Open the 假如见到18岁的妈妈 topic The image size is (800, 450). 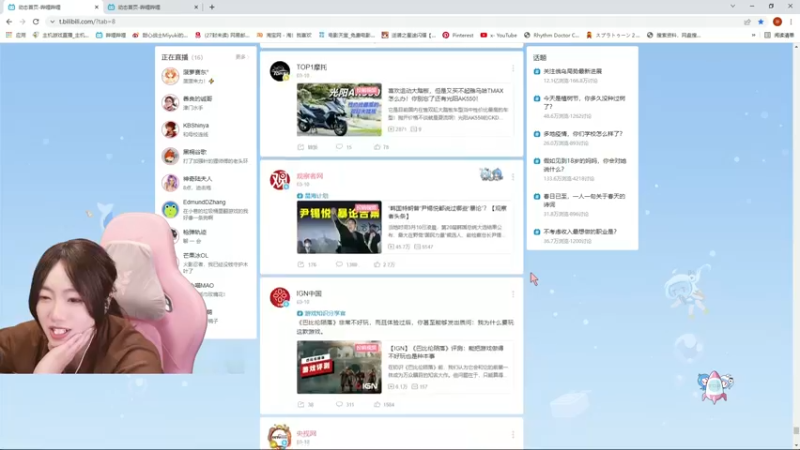585,165
